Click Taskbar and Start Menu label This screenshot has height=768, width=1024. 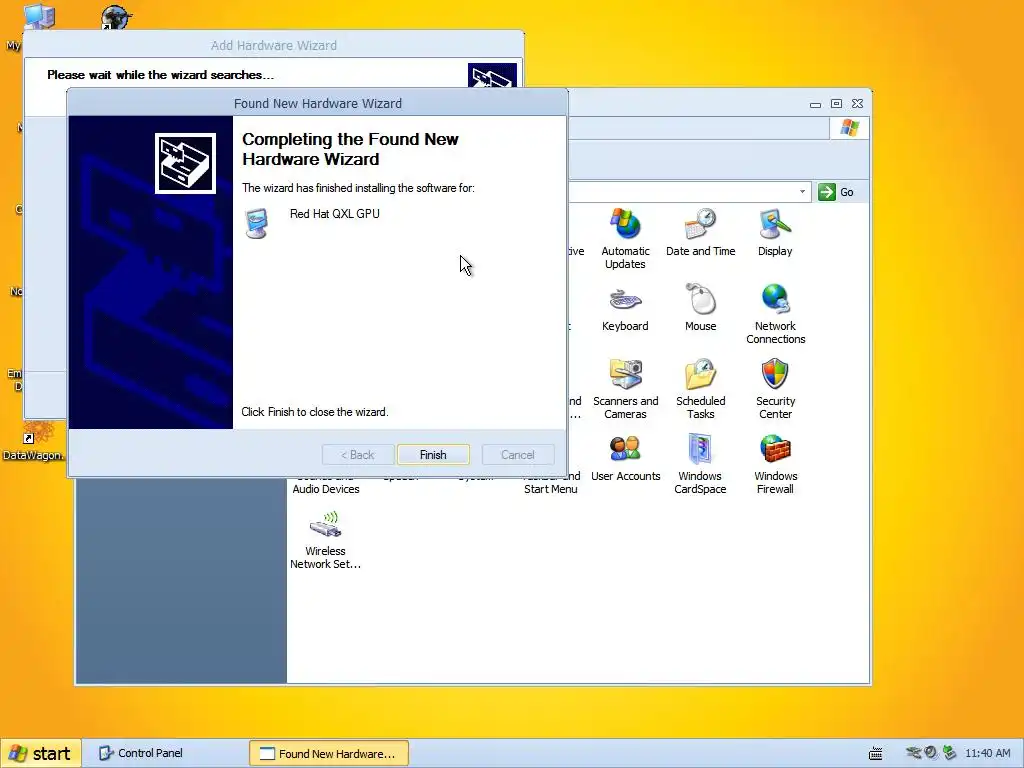[551, 483]
